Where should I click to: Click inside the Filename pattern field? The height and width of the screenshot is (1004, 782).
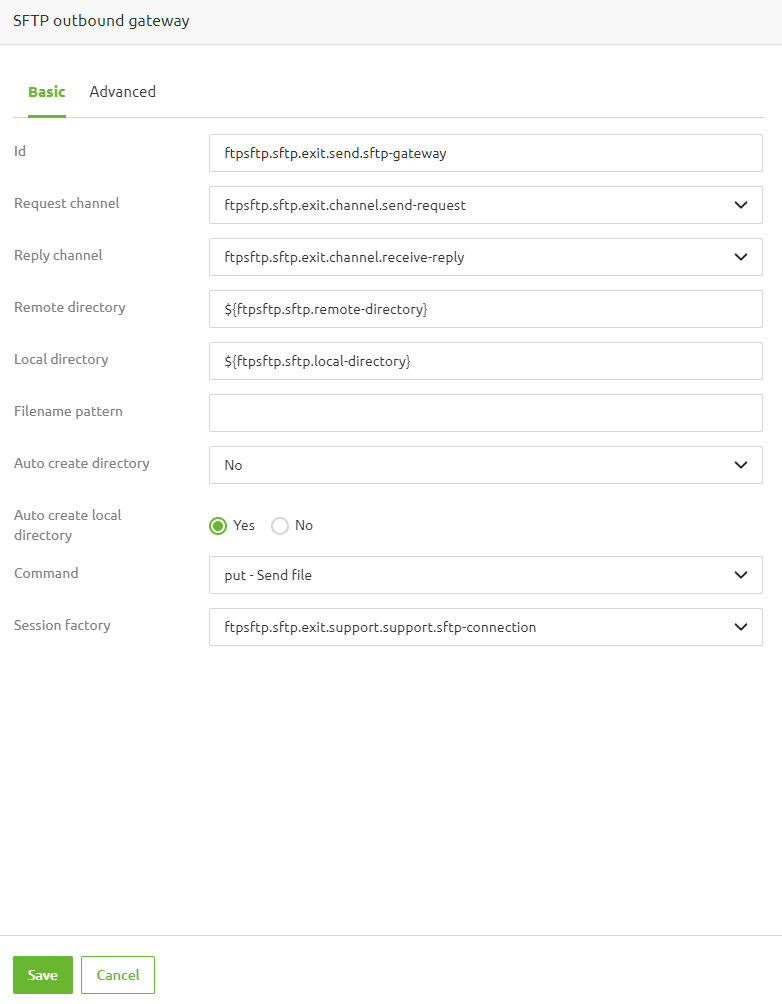(x=485, y=413)
